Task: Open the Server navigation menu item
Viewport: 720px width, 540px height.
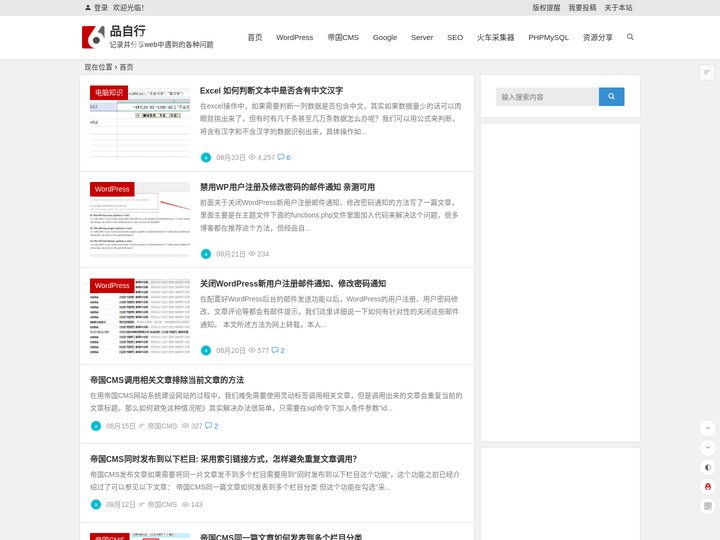Action: coord(422,37)
